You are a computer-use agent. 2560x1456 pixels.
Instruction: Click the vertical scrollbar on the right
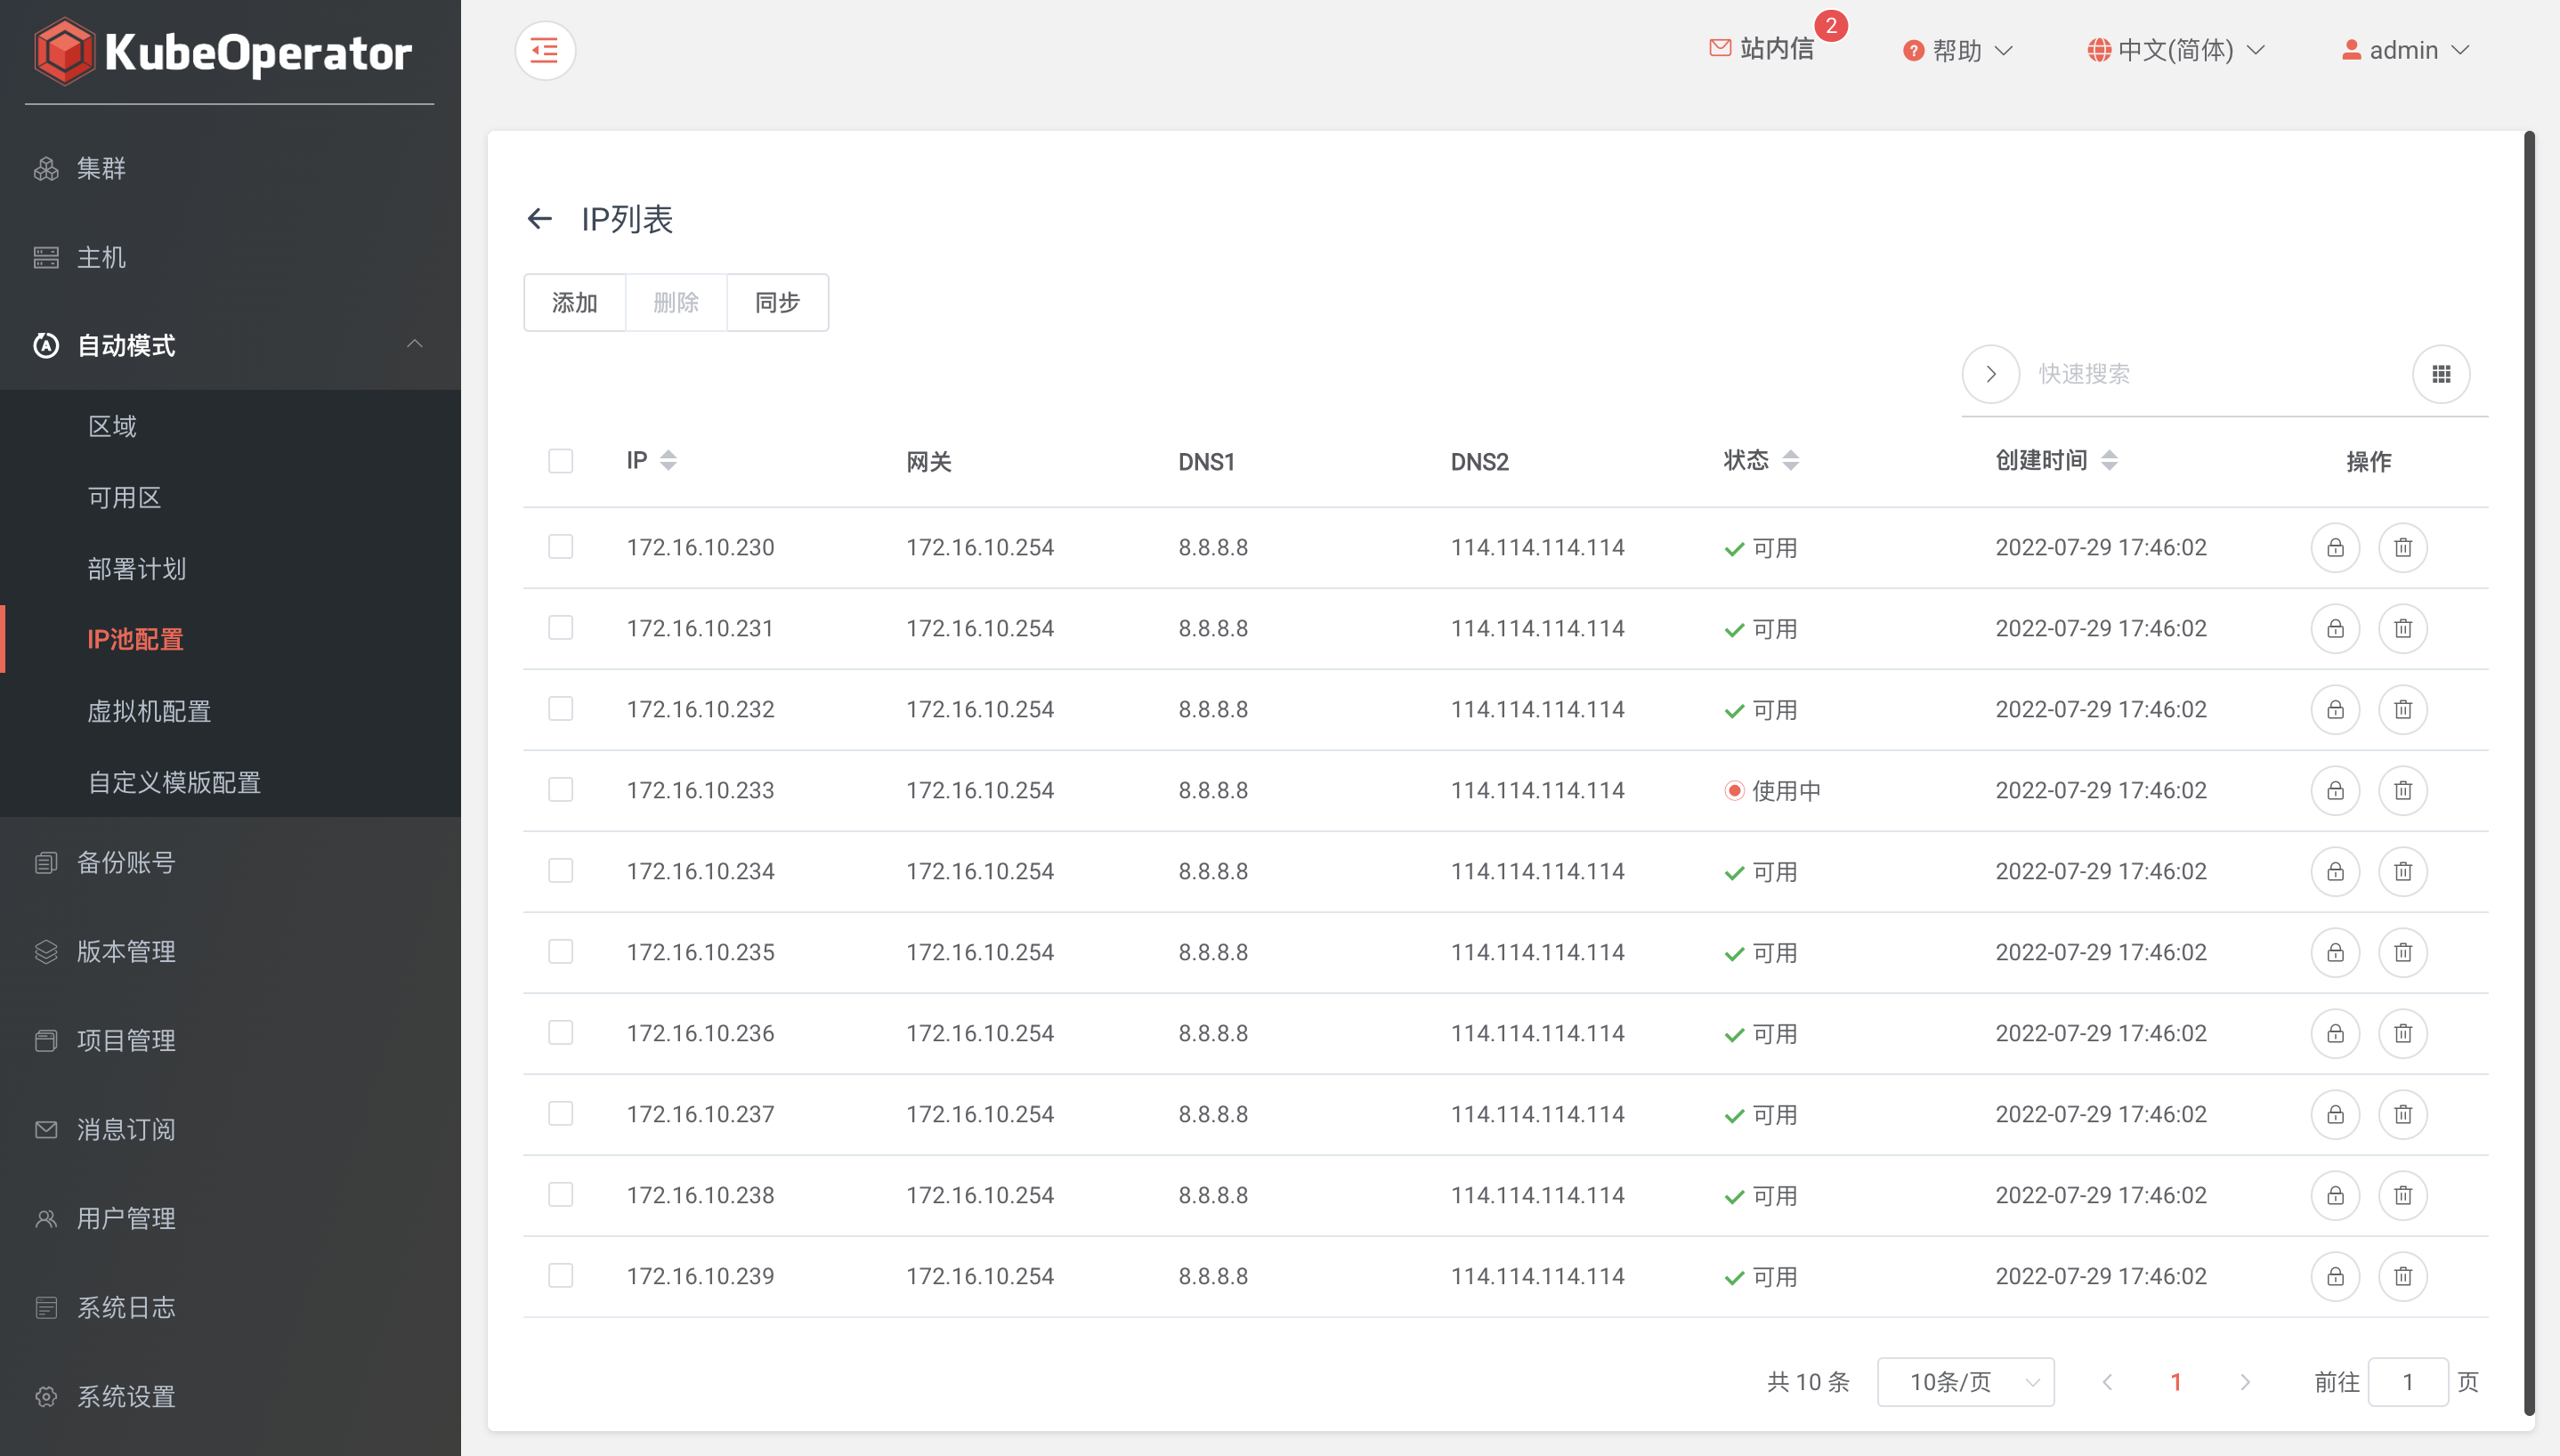(x=2529, y=773)
